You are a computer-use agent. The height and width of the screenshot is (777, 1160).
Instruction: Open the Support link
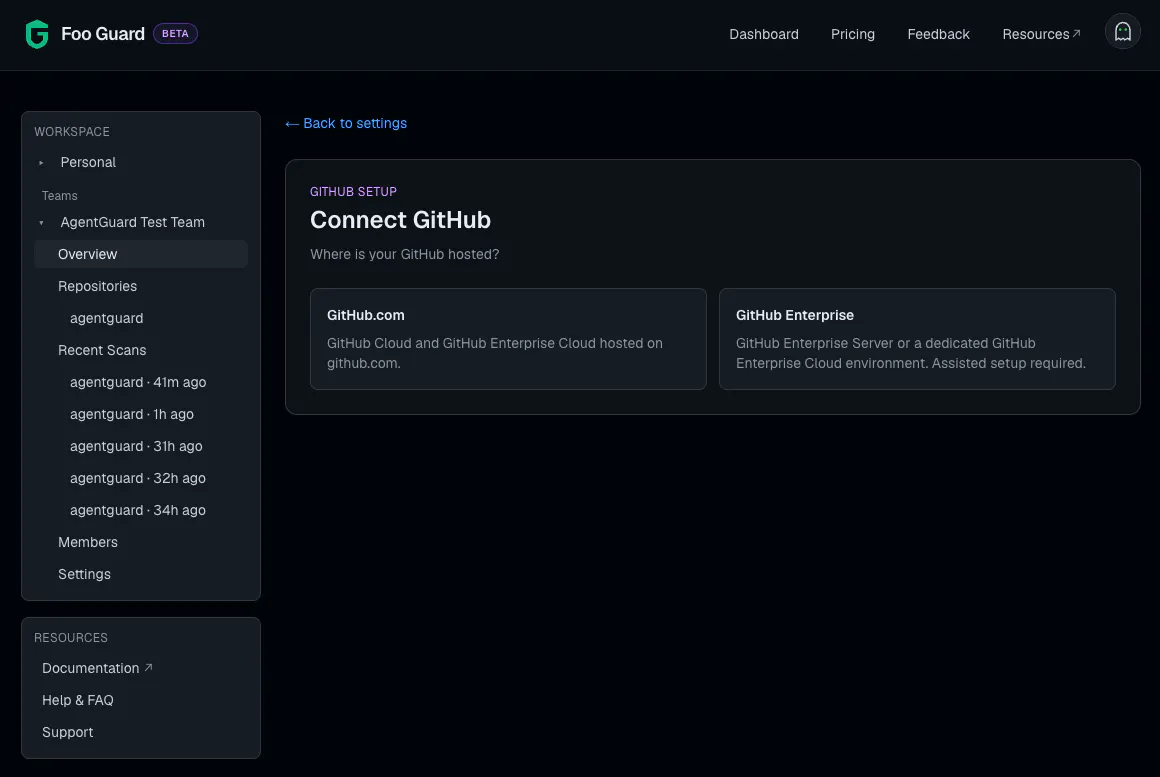(67, 732)
